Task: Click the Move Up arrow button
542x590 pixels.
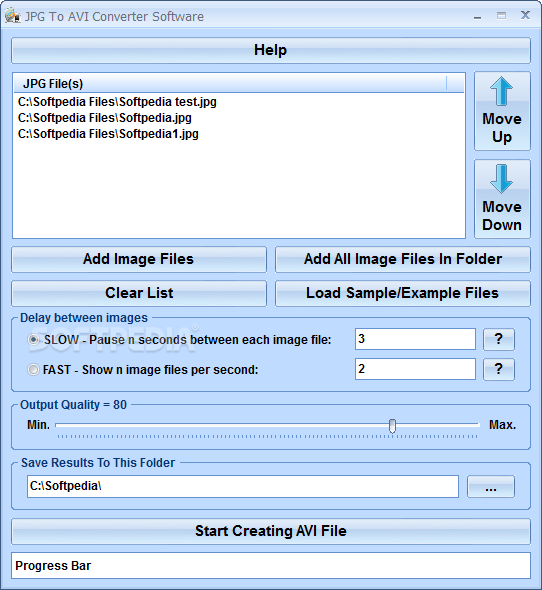Action: point(502,111)
